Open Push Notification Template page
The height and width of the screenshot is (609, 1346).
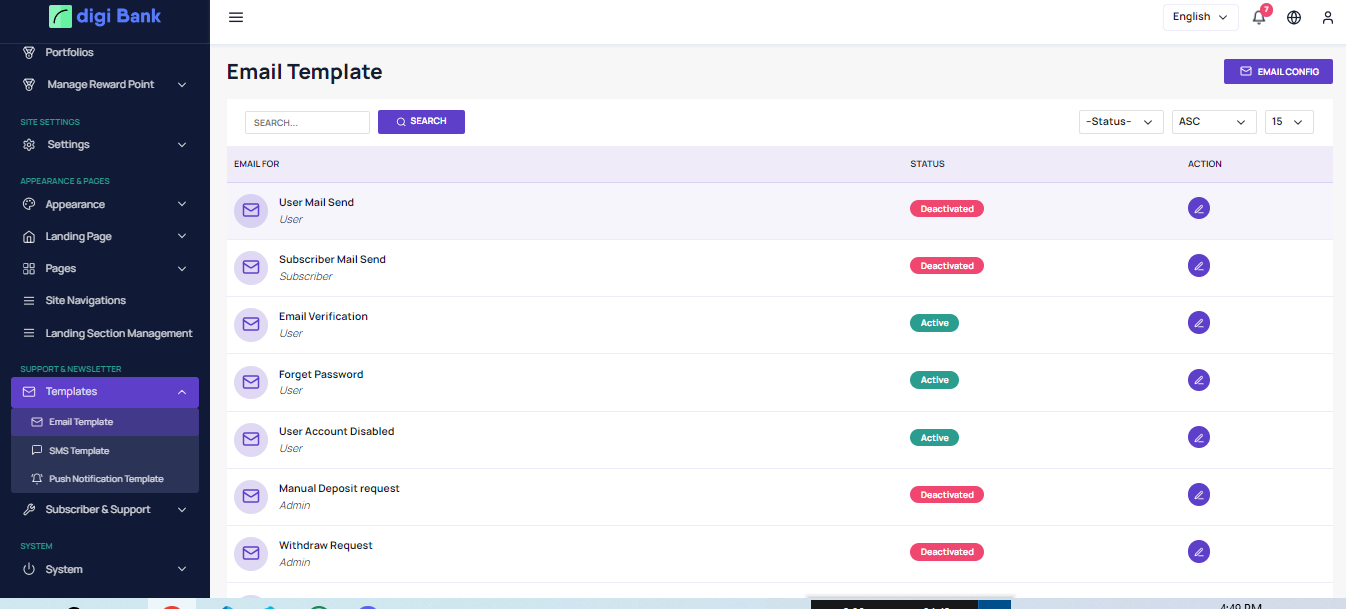(106, 479)
